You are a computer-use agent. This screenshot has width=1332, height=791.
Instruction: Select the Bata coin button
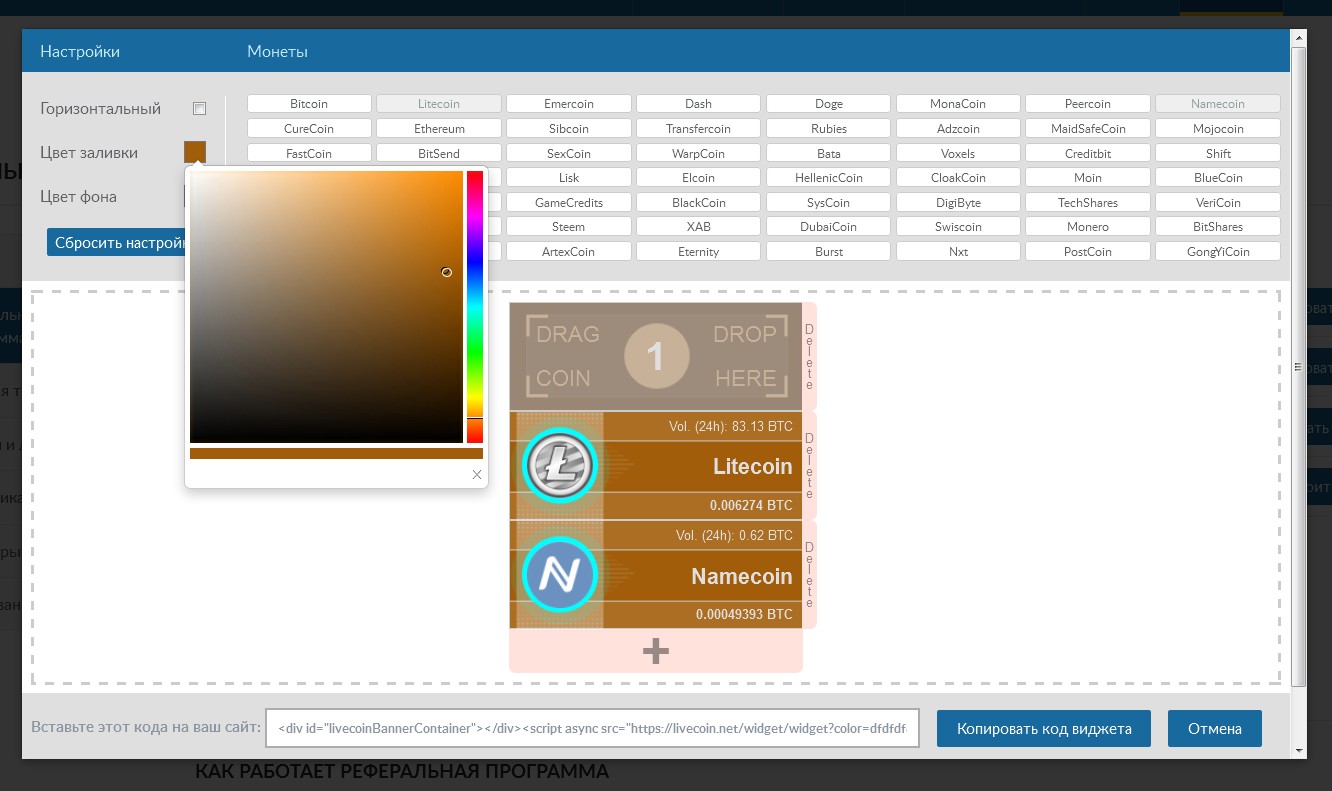(x=829, y=153)
